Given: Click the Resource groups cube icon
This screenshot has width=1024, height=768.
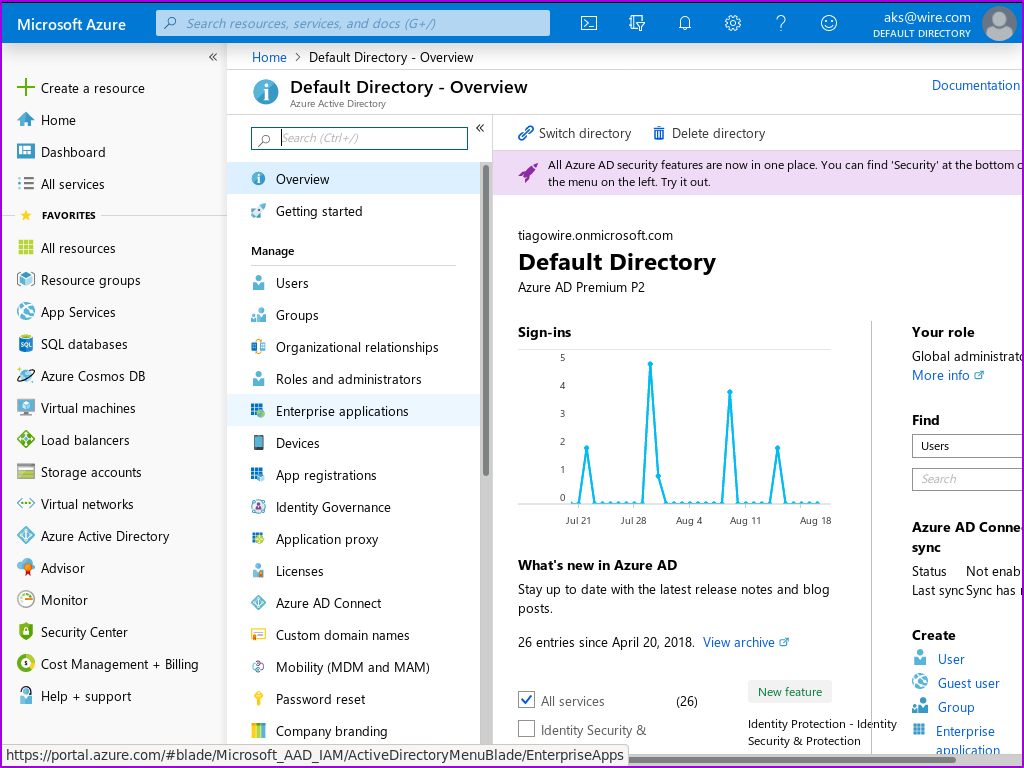Looking at the screenshot, I should [x=25, y=280].
